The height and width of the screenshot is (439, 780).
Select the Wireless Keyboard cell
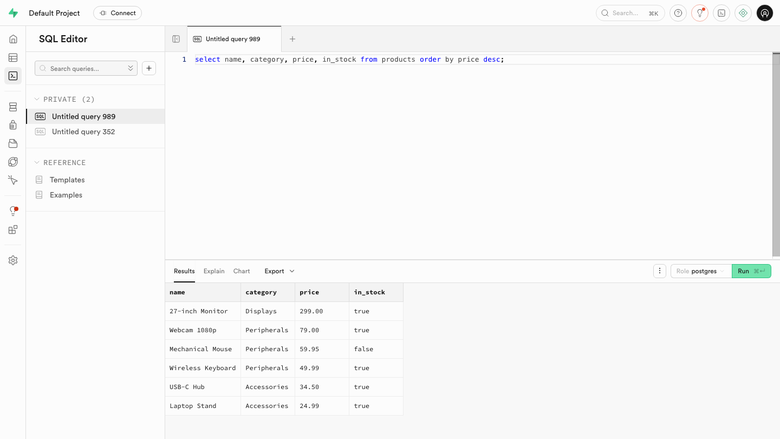tap(203, 368)
